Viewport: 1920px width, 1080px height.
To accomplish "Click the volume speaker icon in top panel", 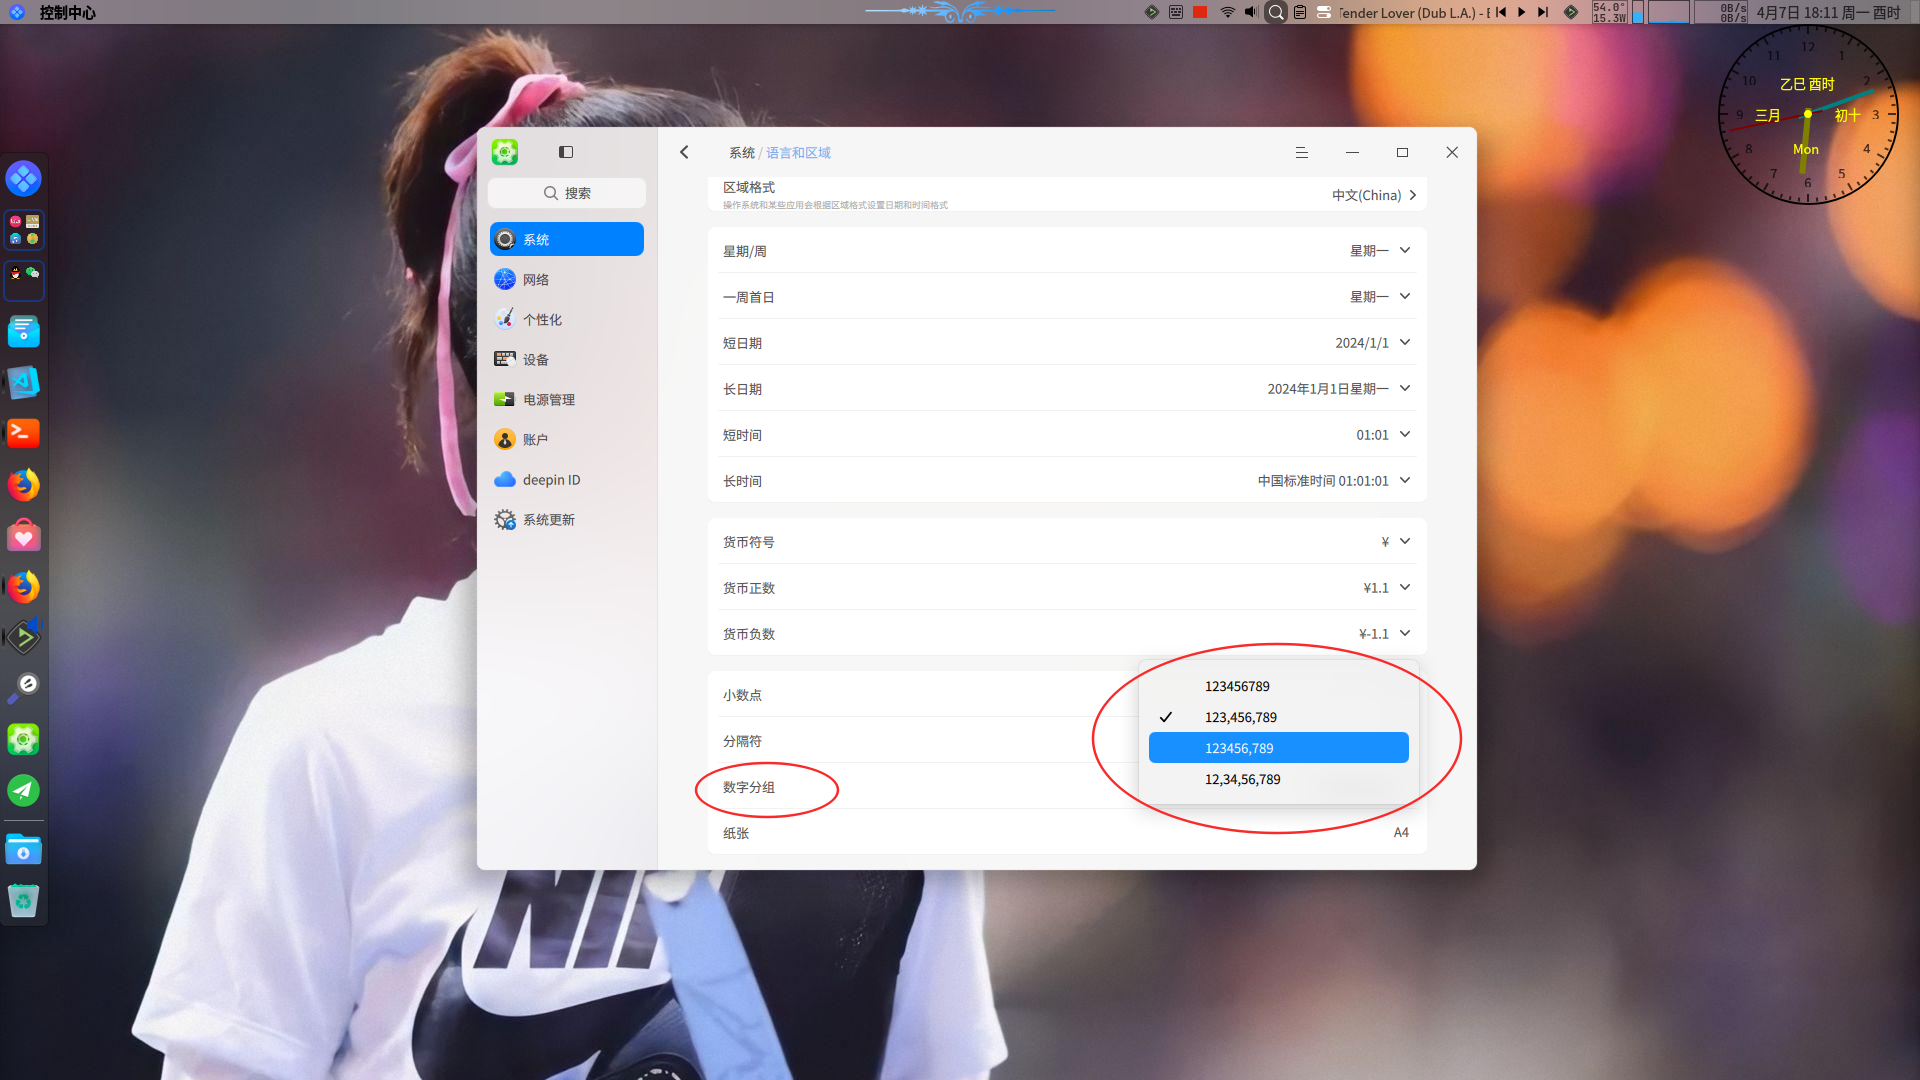I will coord(1251,12).
